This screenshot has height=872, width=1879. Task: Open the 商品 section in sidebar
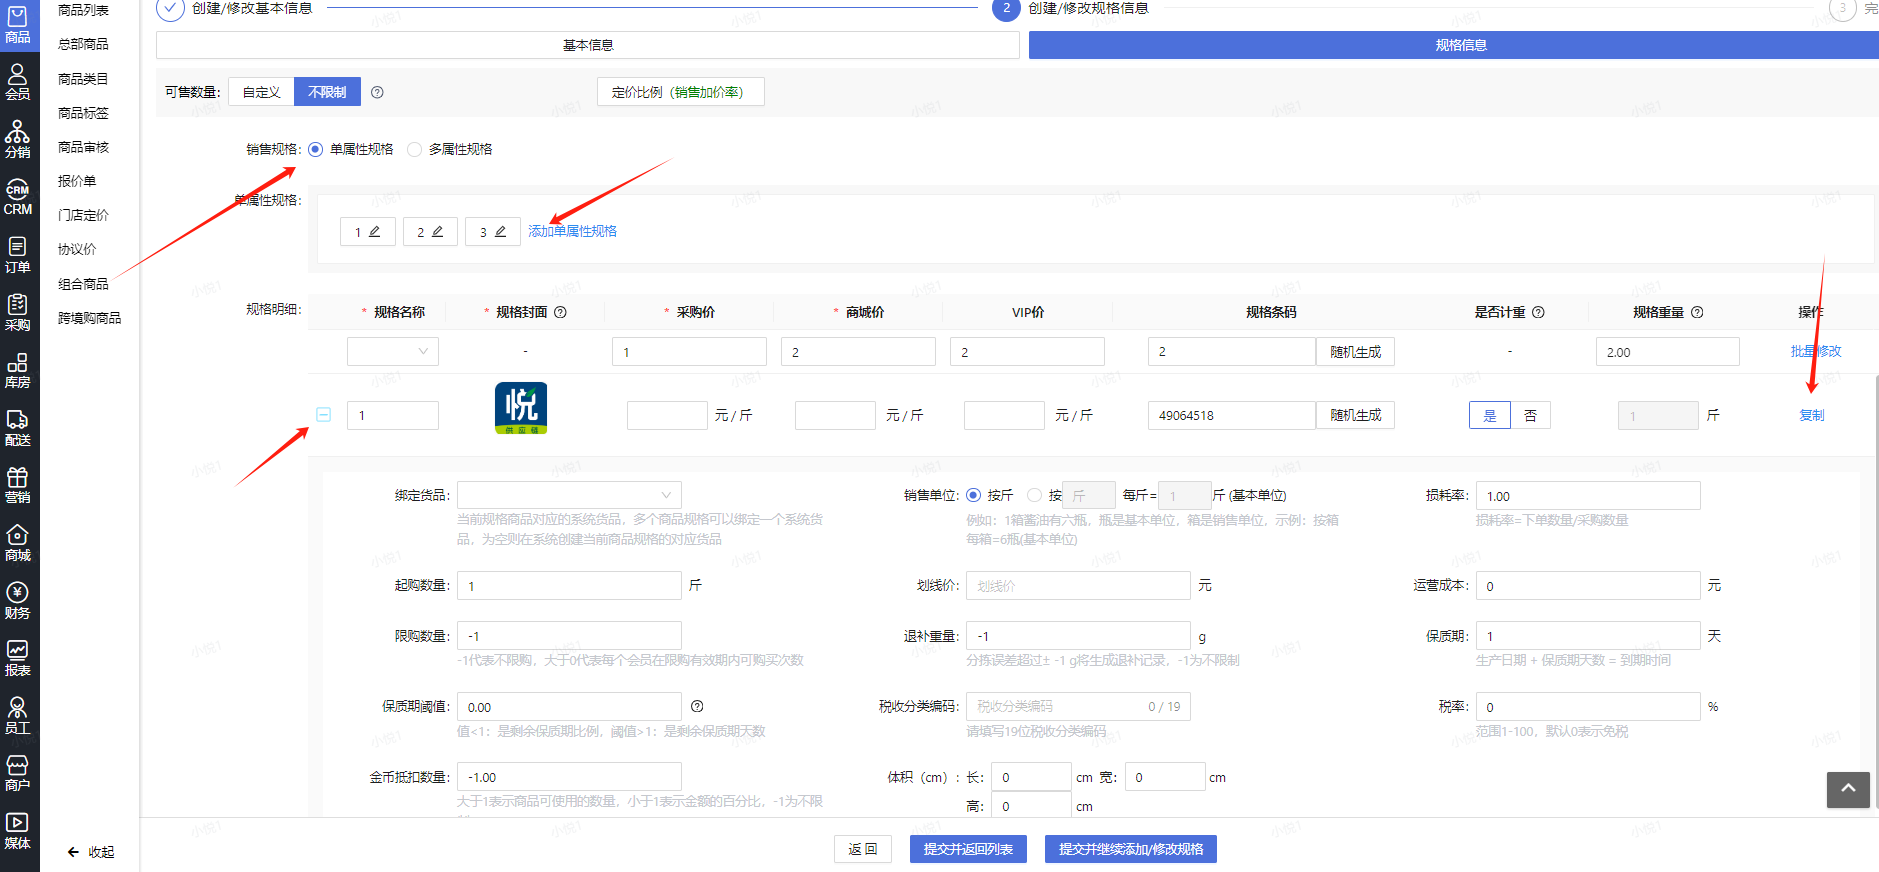pyautogui.click(x=18, y=25)
